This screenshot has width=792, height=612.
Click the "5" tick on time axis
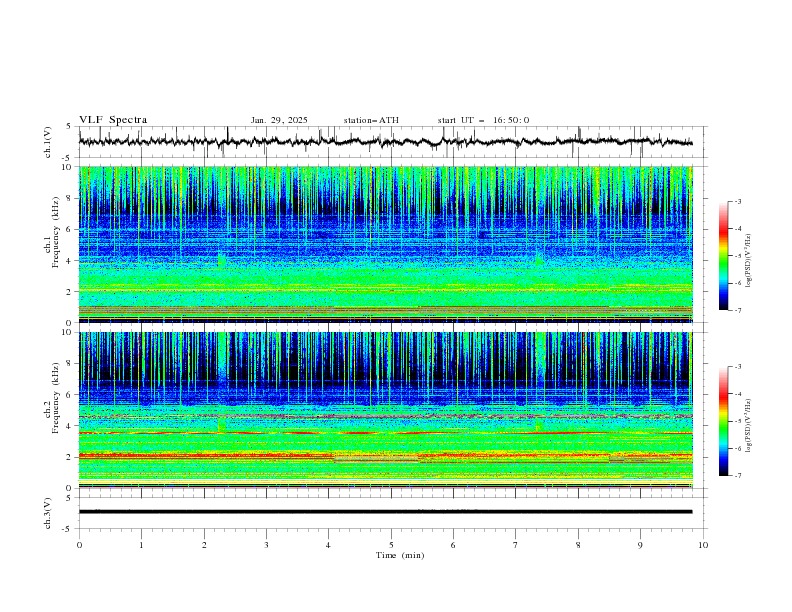coord(391,545)
